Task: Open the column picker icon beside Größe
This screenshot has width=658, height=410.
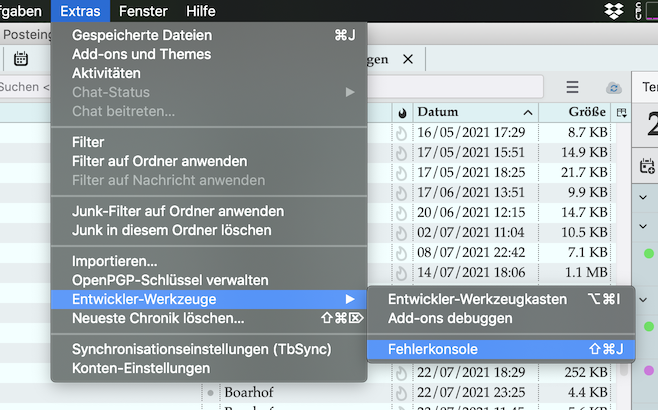Action: [x=621, y=112]
